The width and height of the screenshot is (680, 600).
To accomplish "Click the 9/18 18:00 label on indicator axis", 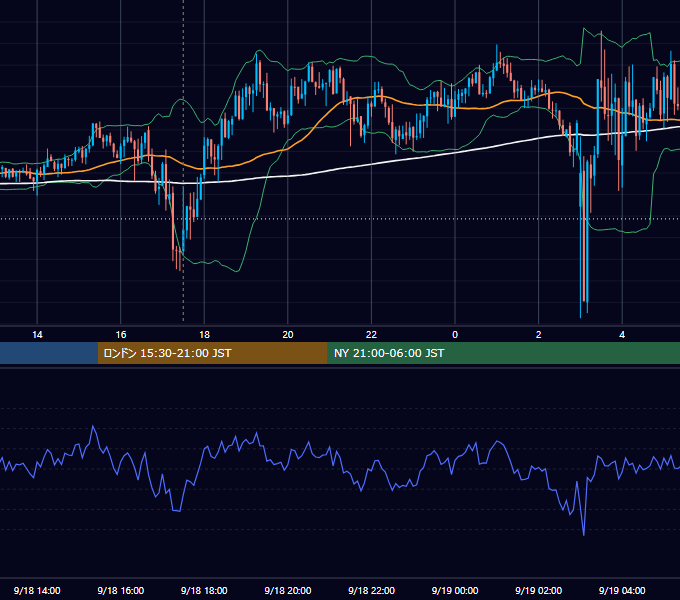I will tap(204, 590).
